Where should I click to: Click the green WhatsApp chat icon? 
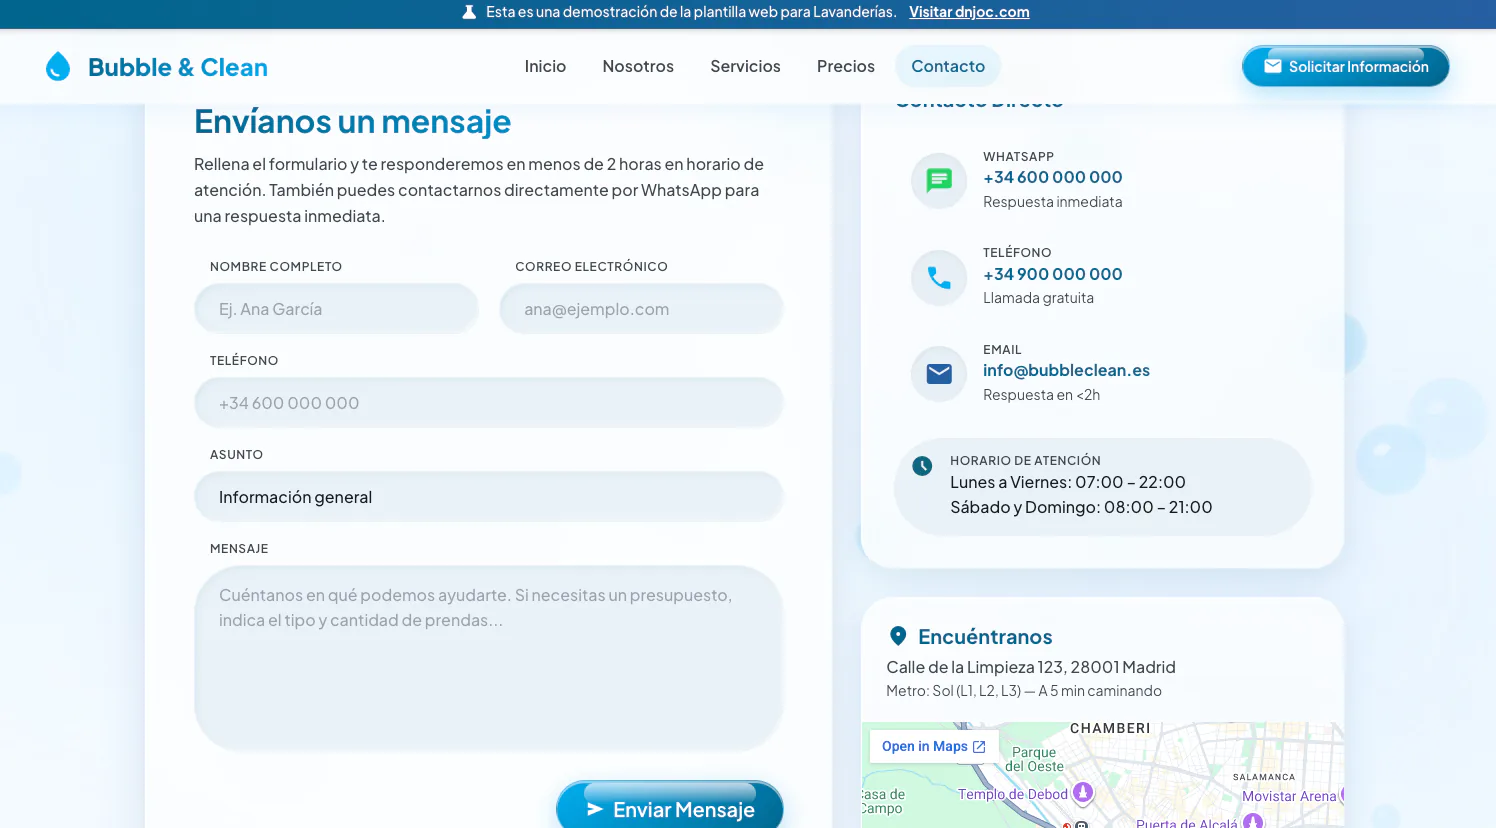coord(939,180)
